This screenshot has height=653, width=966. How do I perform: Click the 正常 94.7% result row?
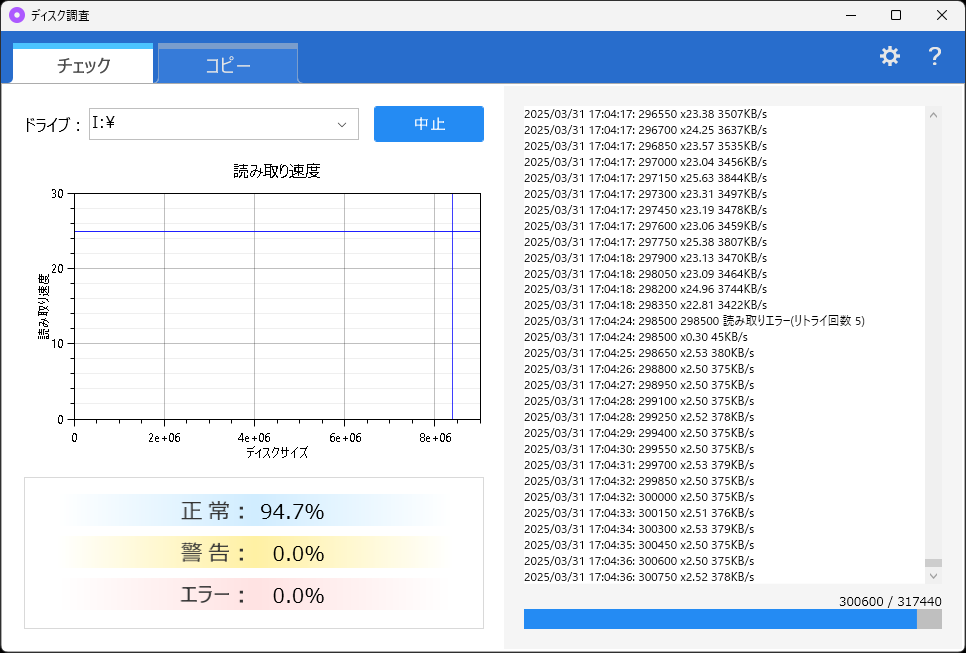pyautogui.click(x=250, y=509)
